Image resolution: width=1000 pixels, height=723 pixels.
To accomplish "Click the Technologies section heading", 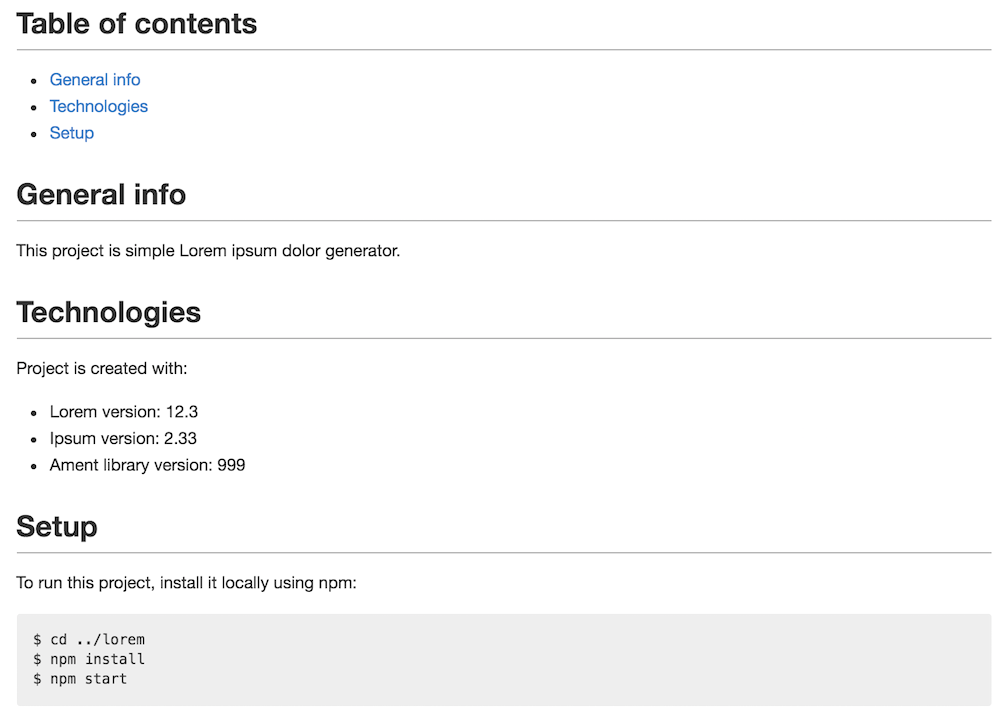I will [108, 313].
